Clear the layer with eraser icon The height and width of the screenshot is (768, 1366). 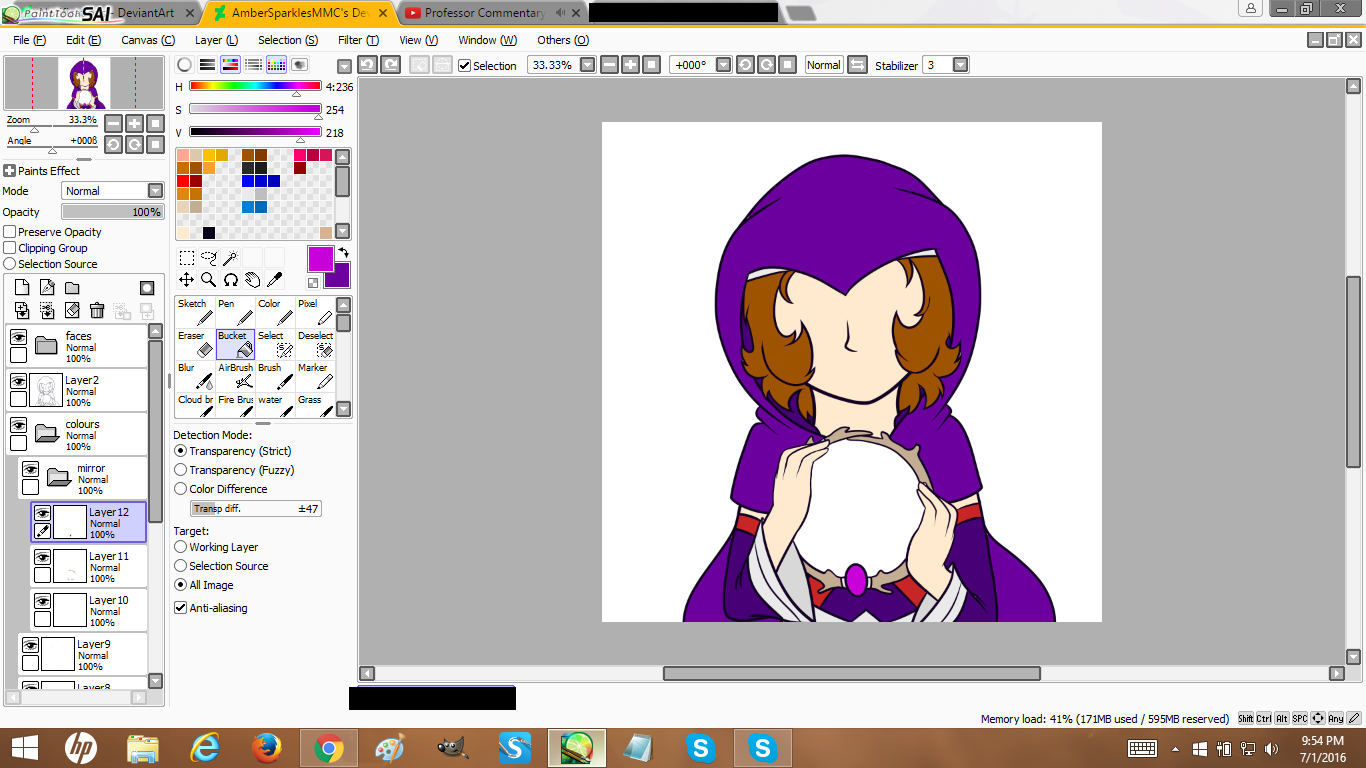(72, 311)
